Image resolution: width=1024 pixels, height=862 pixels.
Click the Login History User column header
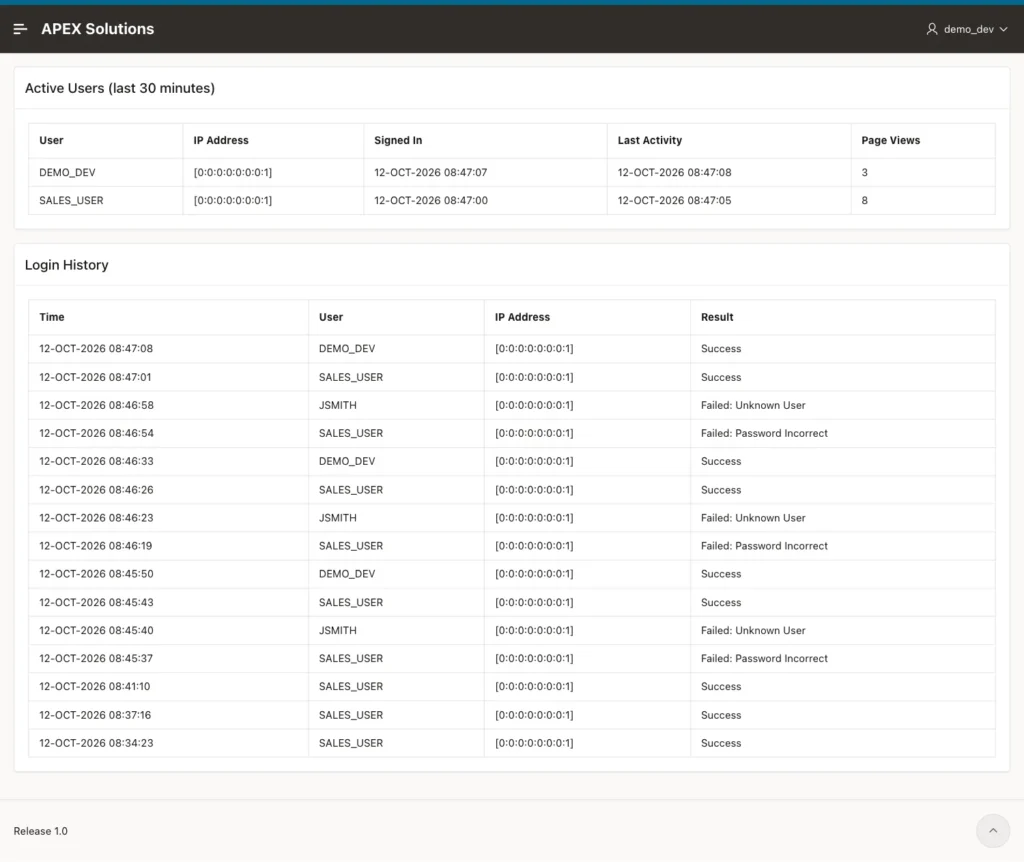pyautogui.click(x=330, y=317)
